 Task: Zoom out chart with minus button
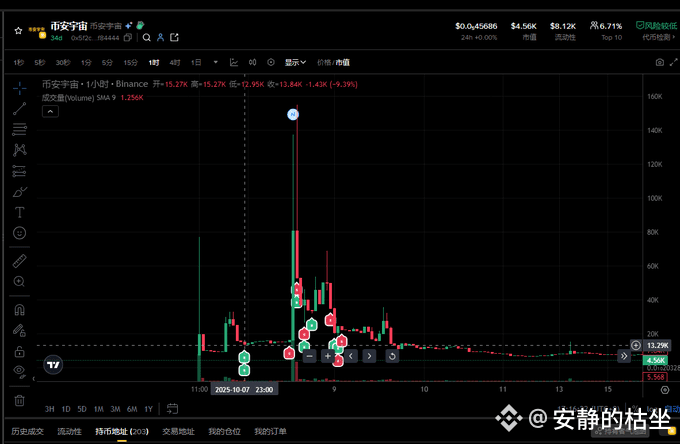click(309, 356)
